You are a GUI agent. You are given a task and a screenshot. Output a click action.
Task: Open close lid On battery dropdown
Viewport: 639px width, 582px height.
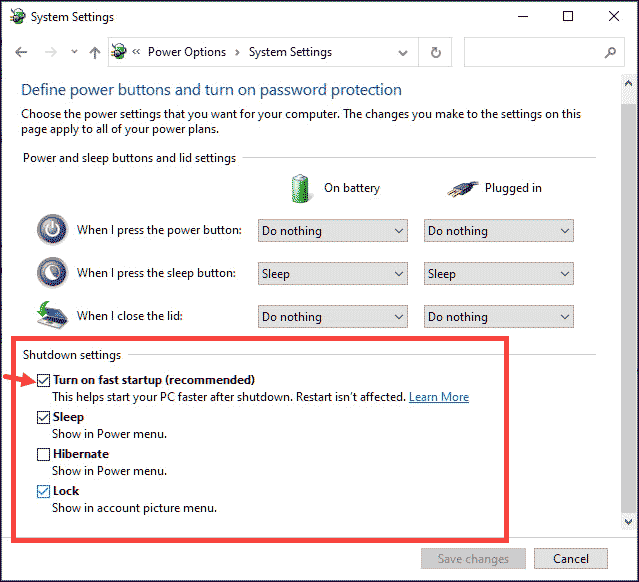pyautogui.click(x=333, y=317)
